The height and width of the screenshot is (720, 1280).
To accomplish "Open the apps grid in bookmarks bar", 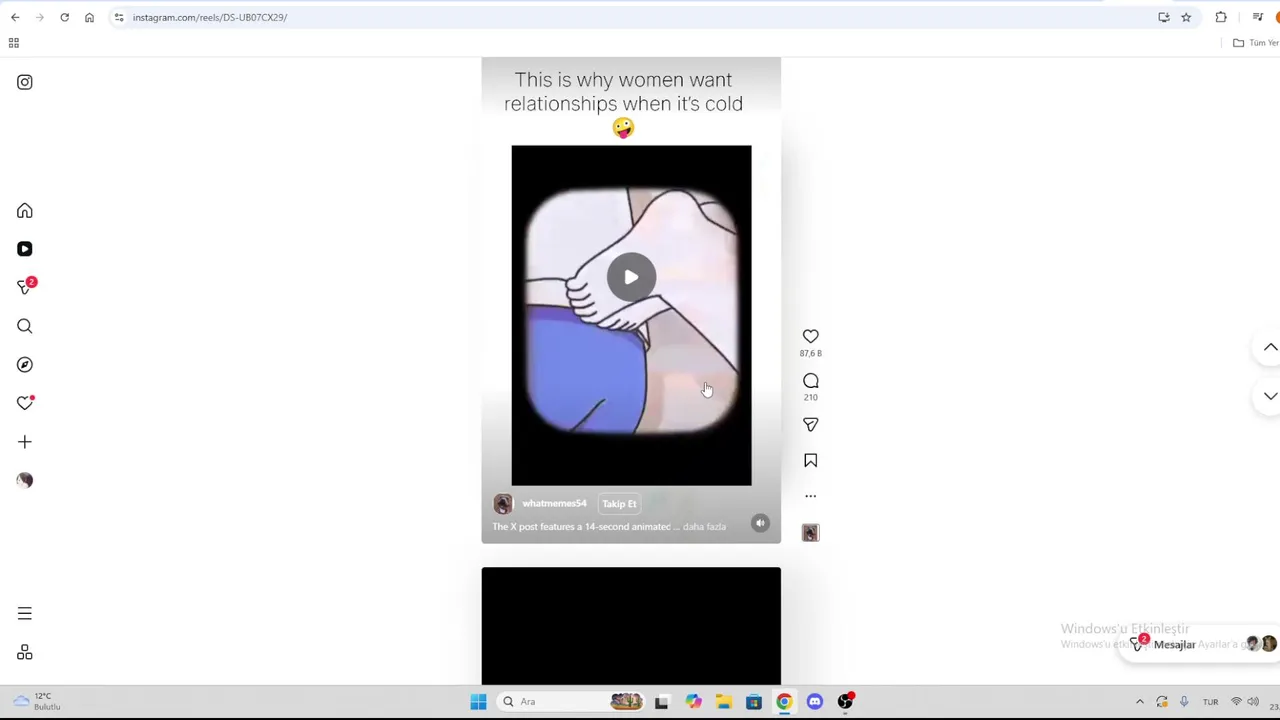I will coord(14,43).
